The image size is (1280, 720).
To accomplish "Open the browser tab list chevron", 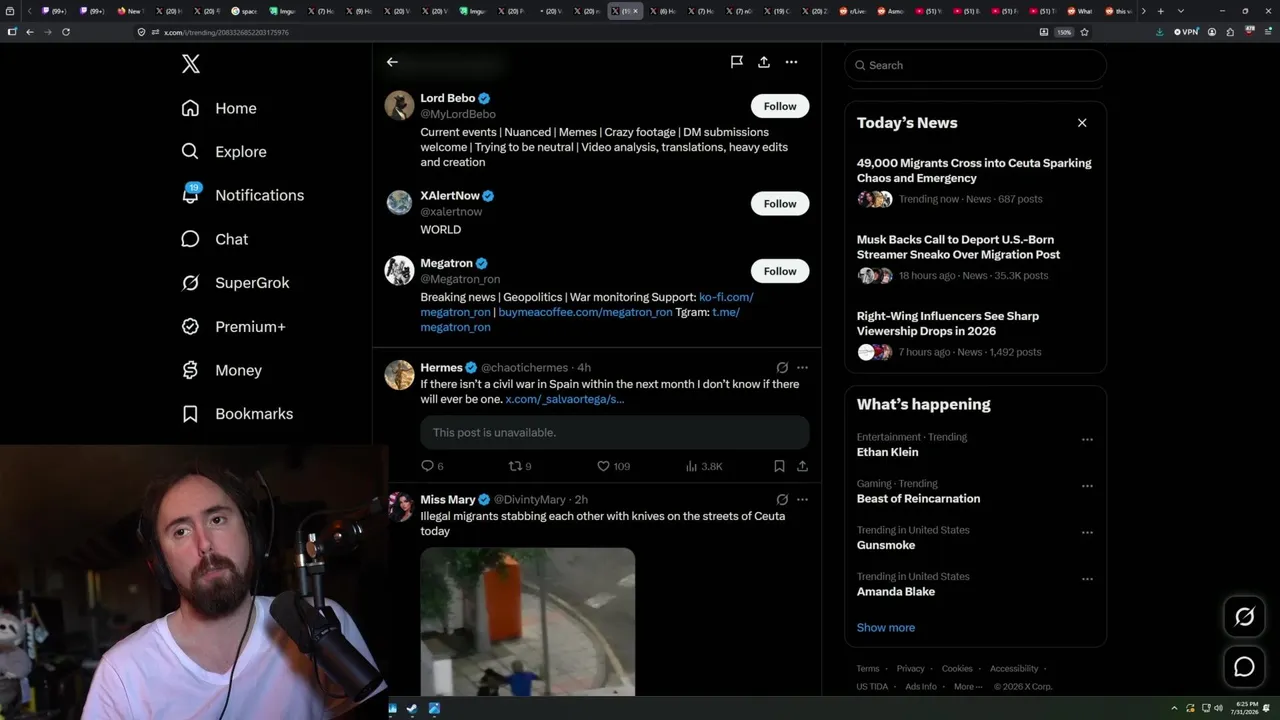I will click(1180, 11).
